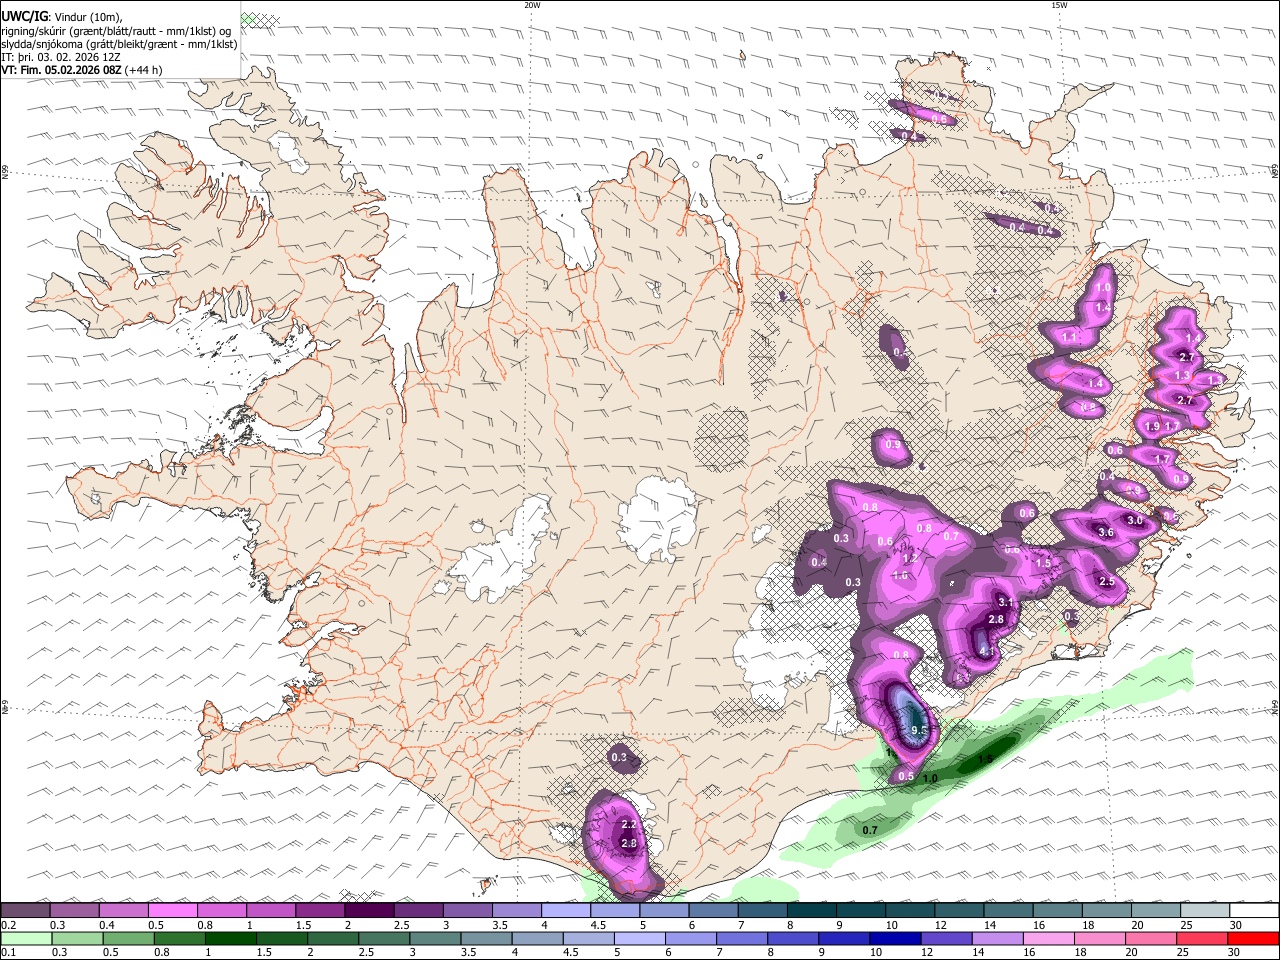Click the green 0.7 rain value offshore
1280x960 pixels.
(870, 831)
